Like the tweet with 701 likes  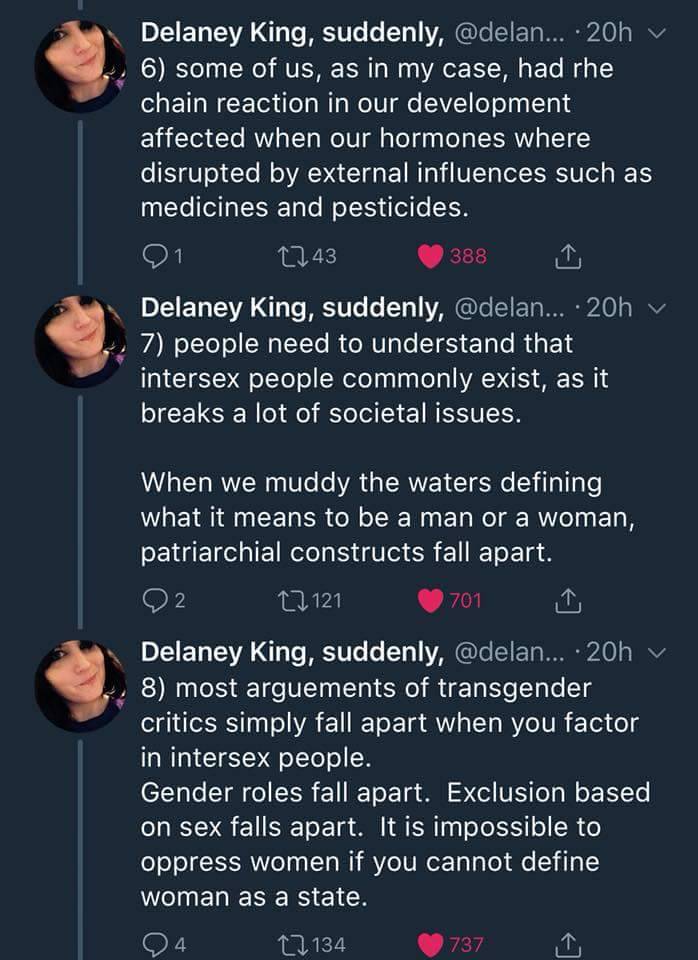(x=431, y=600)
